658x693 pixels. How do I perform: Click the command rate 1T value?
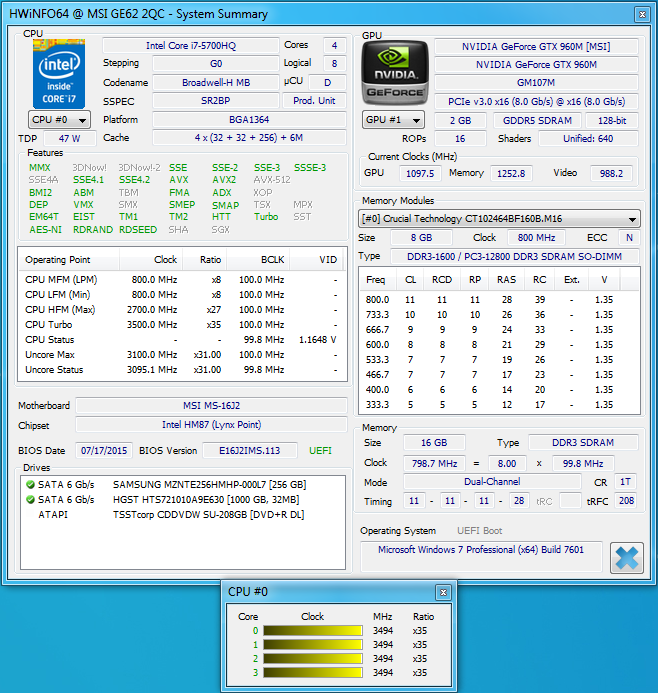[x=625, y=482]
